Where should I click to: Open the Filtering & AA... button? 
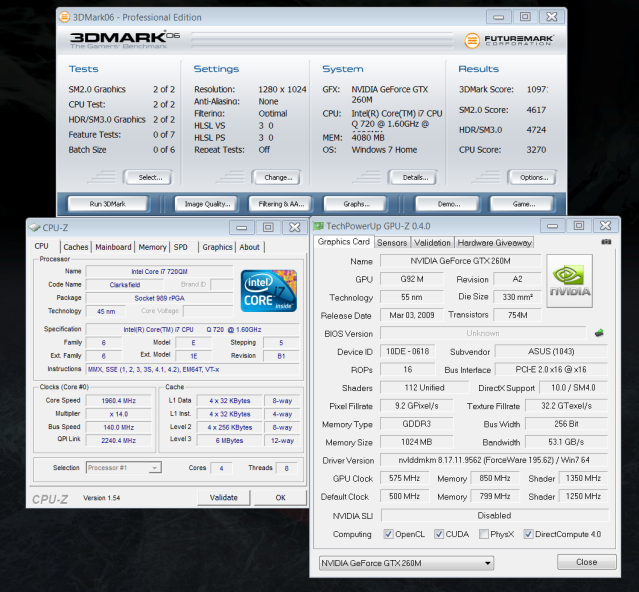(281, 204)
